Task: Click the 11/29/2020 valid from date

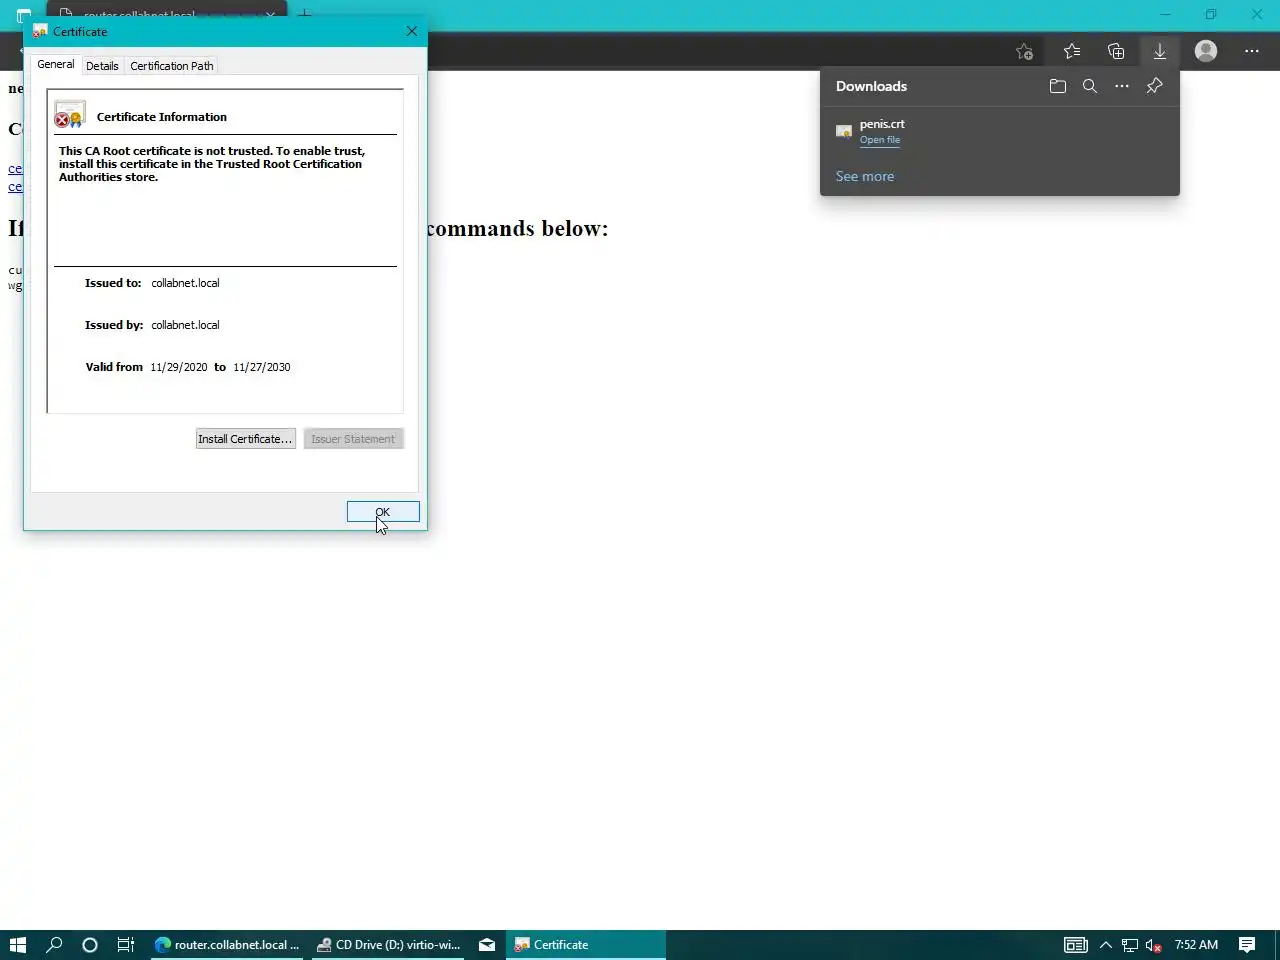Action: [x=179, y=367]
